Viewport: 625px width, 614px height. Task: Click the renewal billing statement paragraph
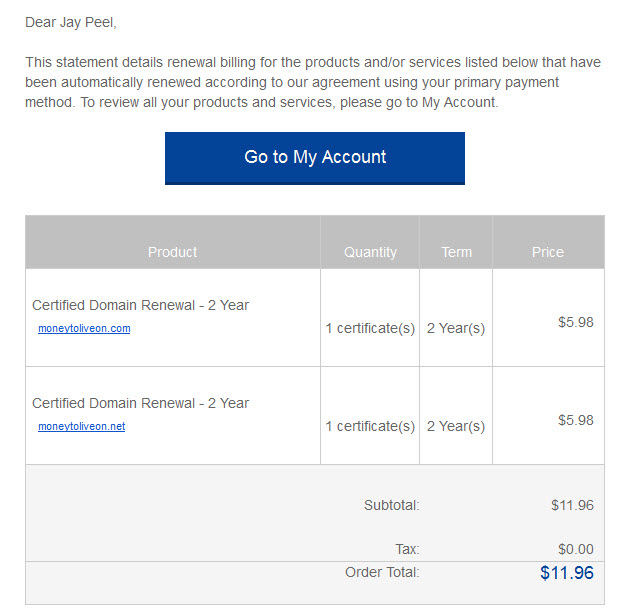pyautogui.click(x=313, y=82)
